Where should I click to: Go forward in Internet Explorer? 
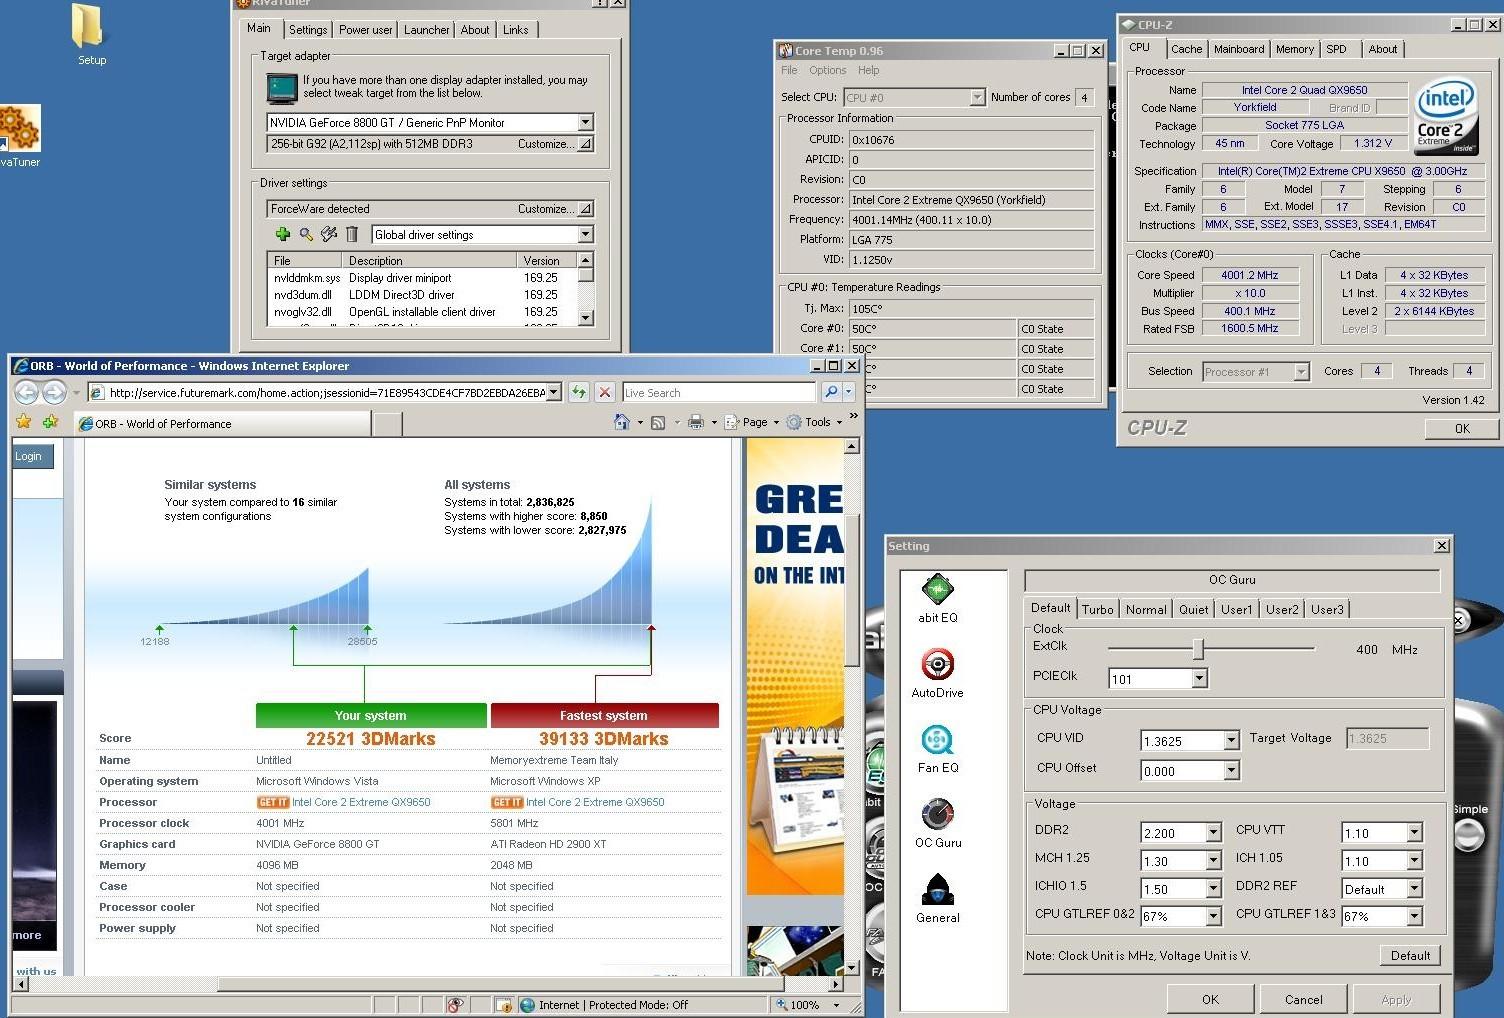coord(54,393)
